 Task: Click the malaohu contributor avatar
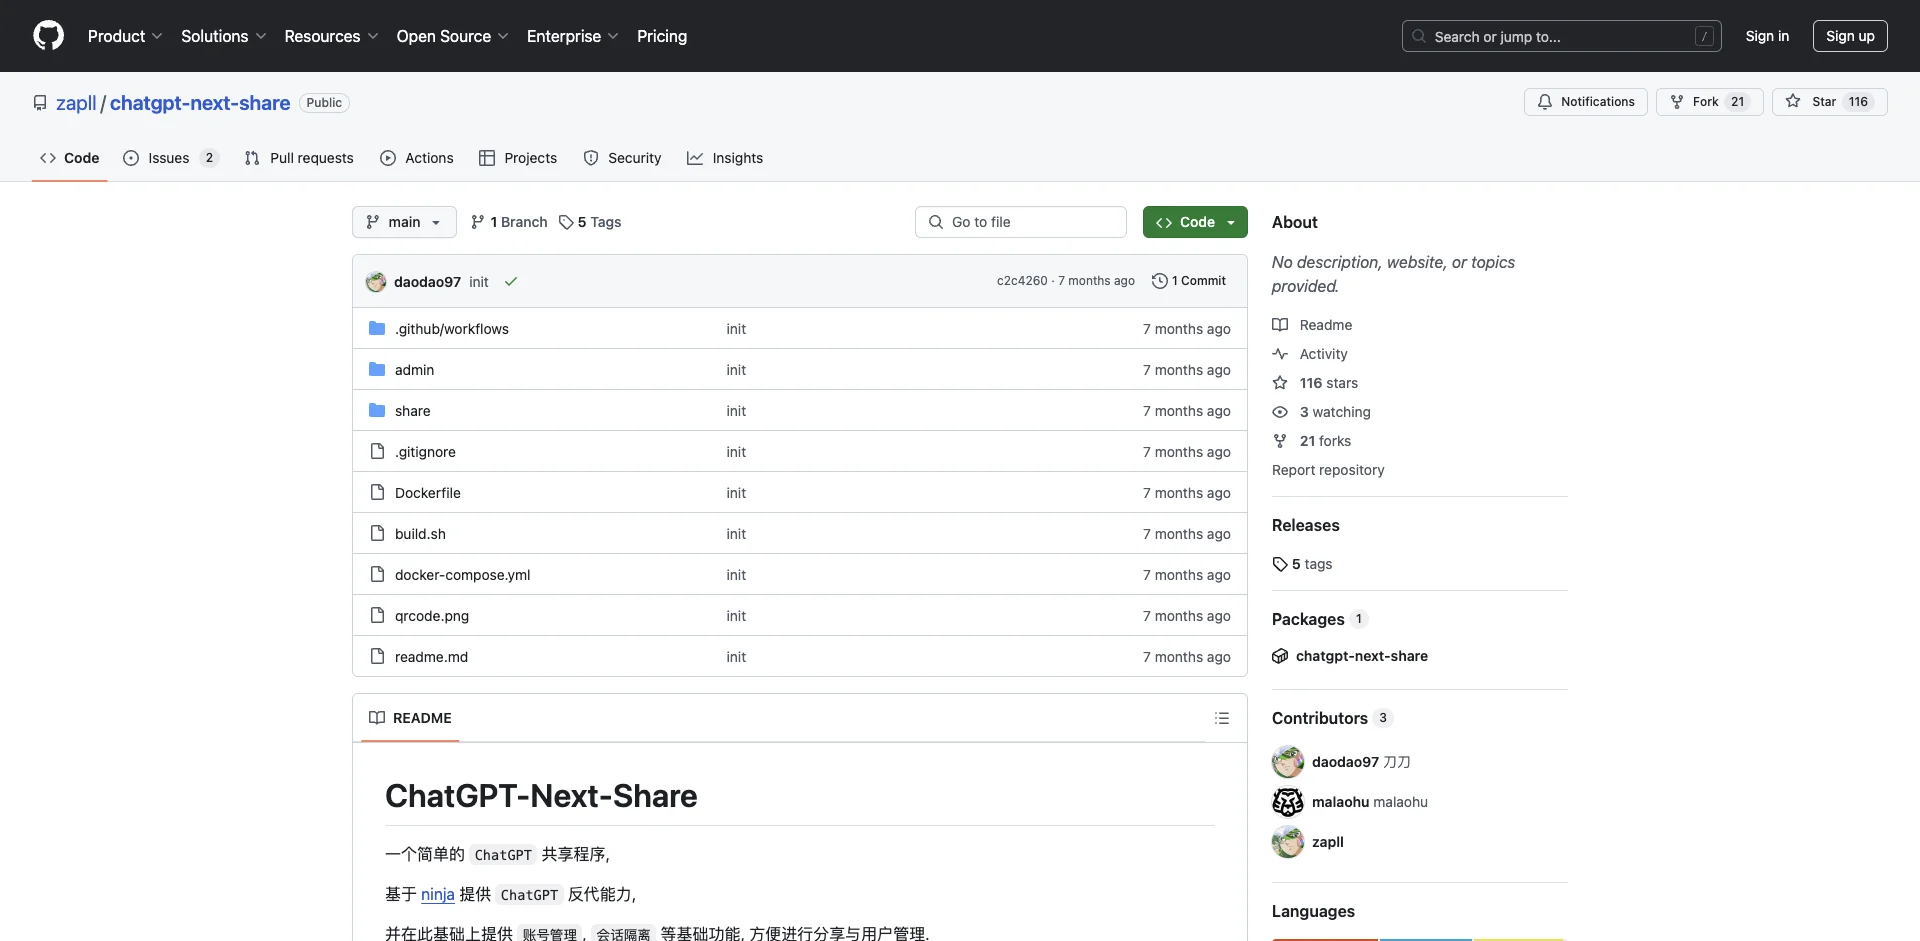(1288, 802)
